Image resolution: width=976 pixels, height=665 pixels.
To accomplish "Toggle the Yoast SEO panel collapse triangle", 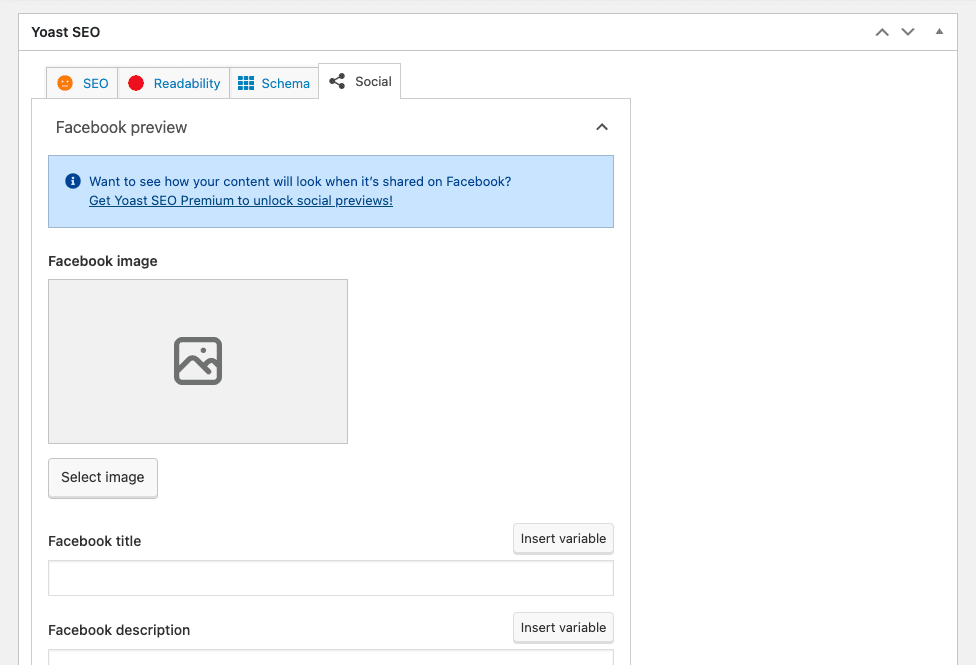I will pyautogui.click(x=939, y=31).
